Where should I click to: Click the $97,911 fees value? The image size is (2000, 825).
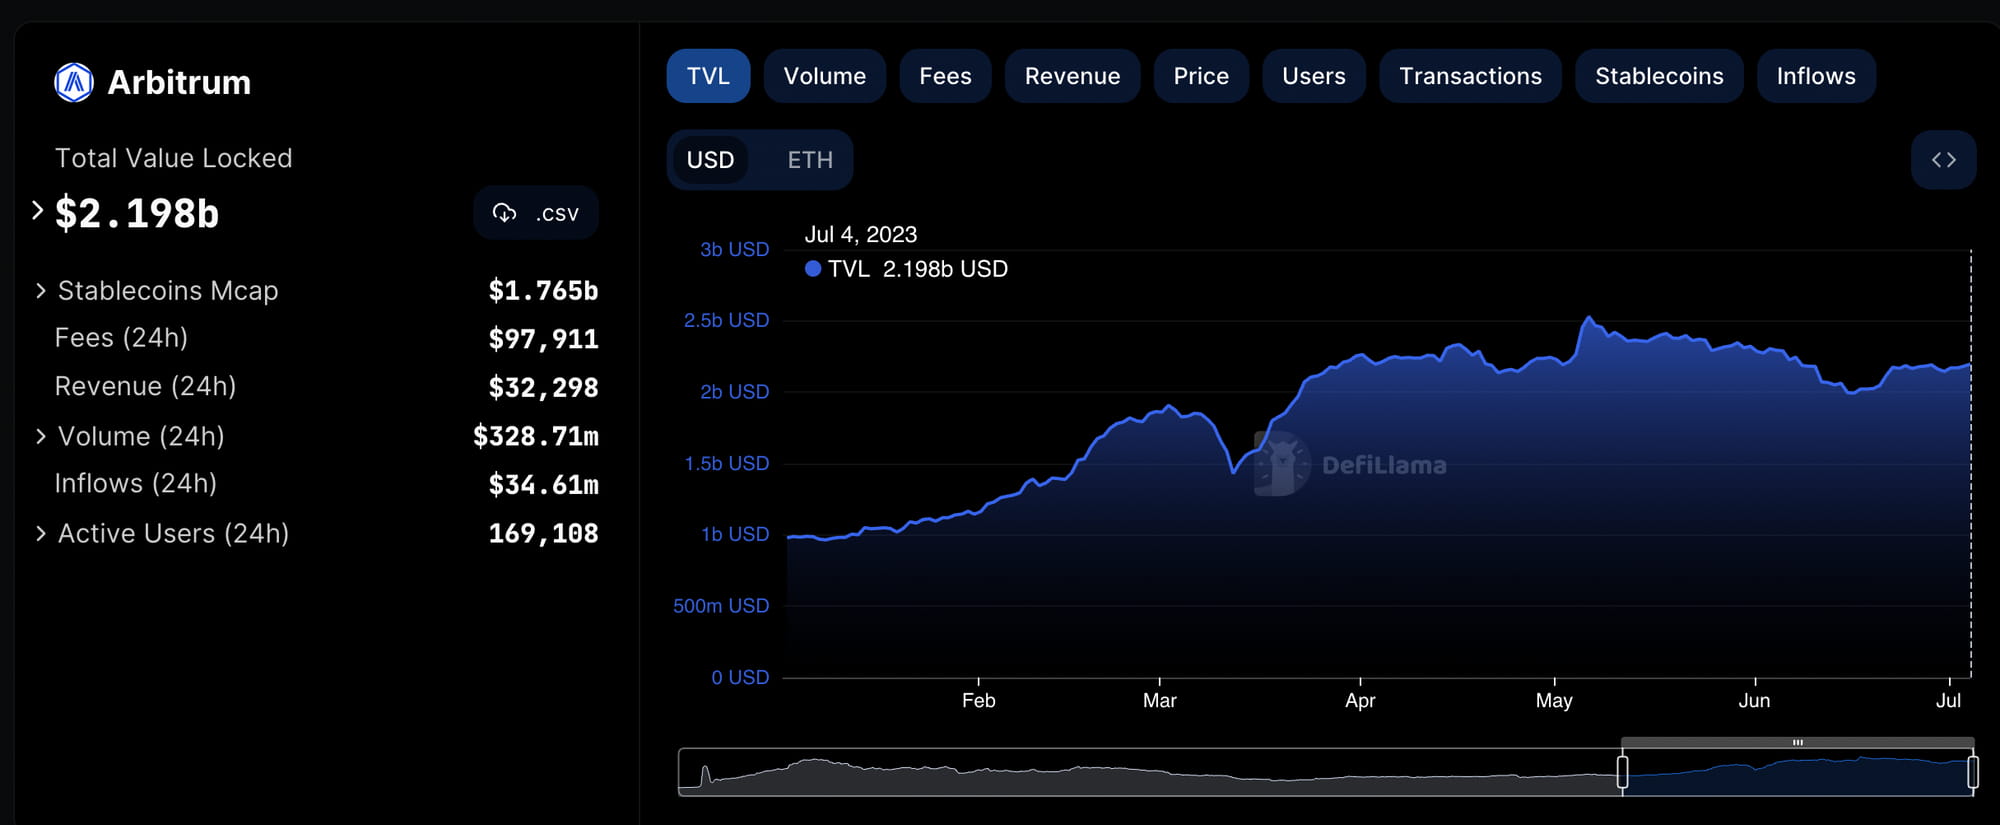click(543, 339)
